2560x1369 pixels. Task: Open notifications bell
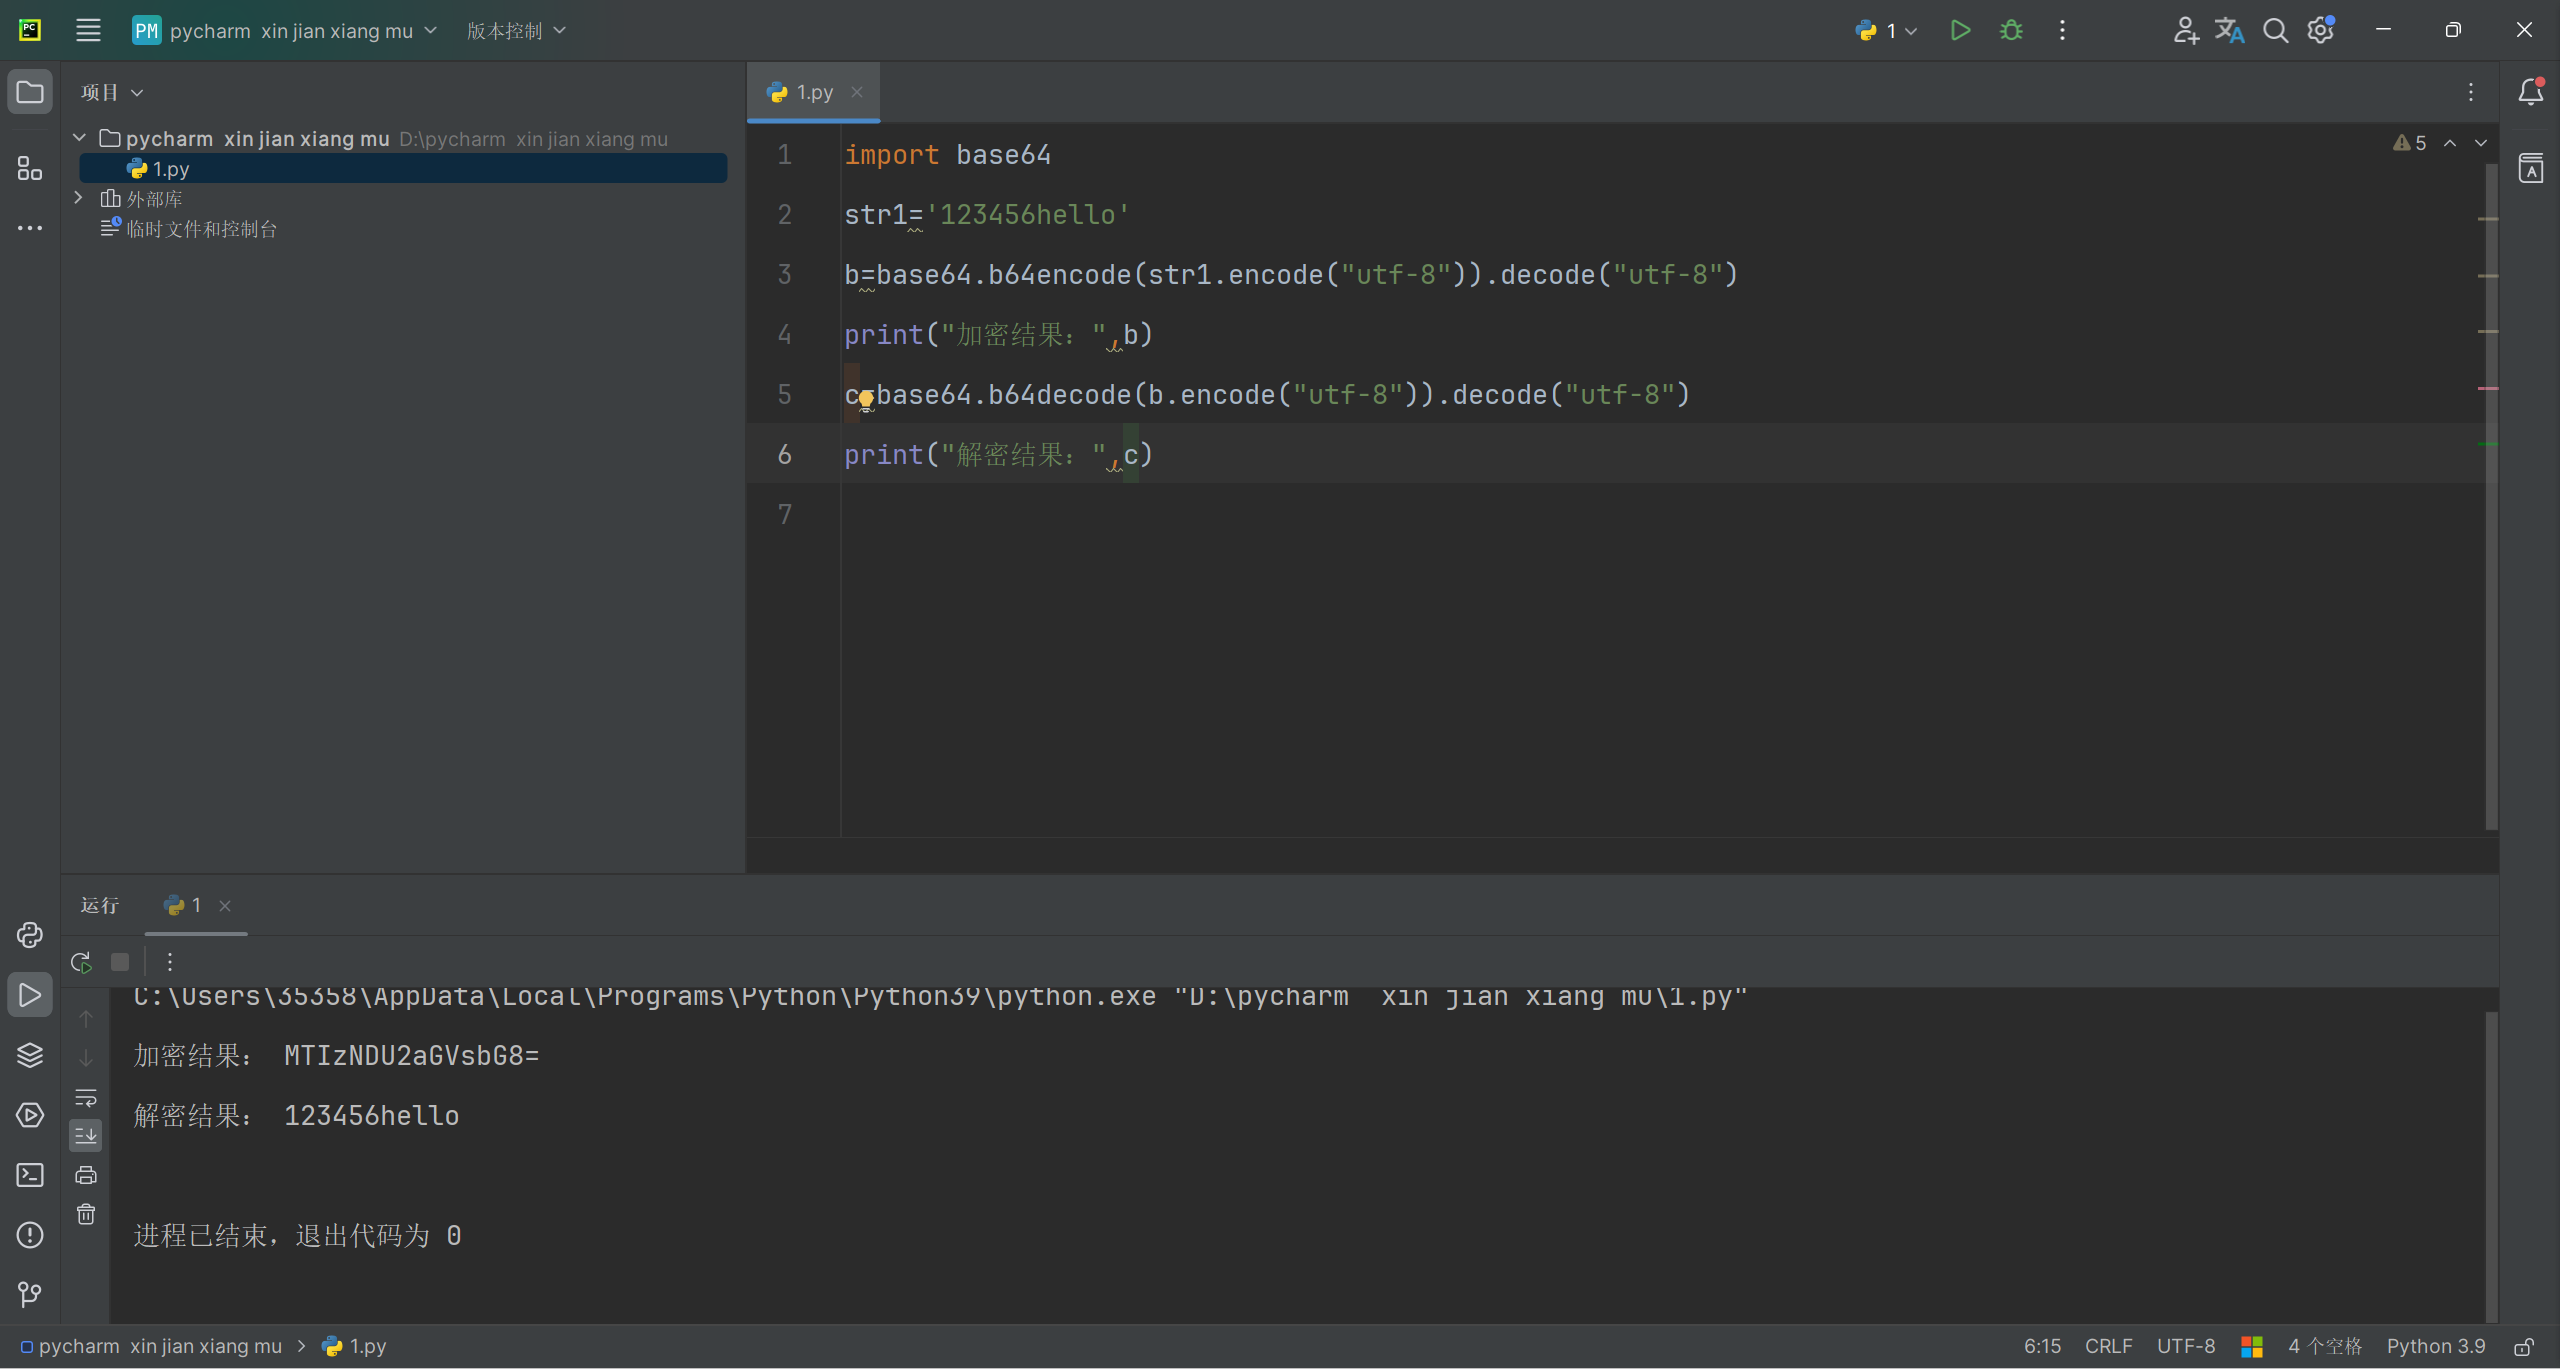2531,92
